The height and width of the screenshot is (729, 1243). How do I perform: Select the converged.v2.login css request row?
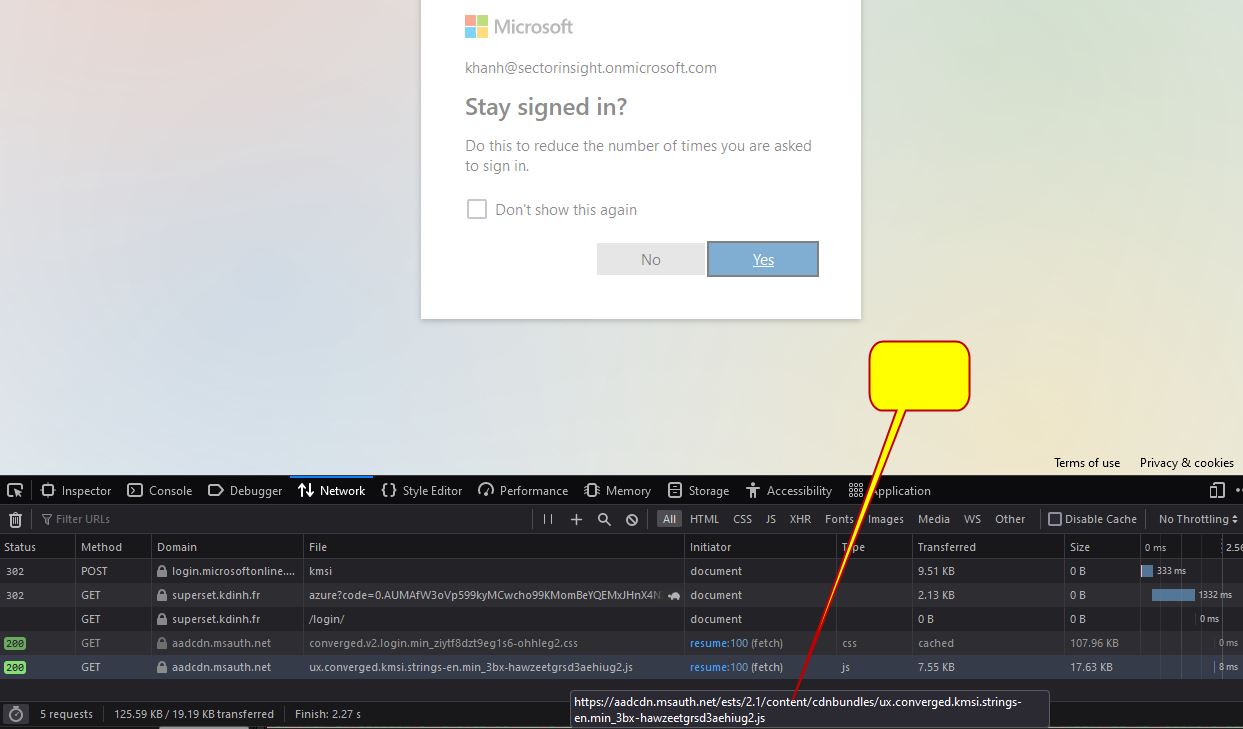tap(621, 643)
